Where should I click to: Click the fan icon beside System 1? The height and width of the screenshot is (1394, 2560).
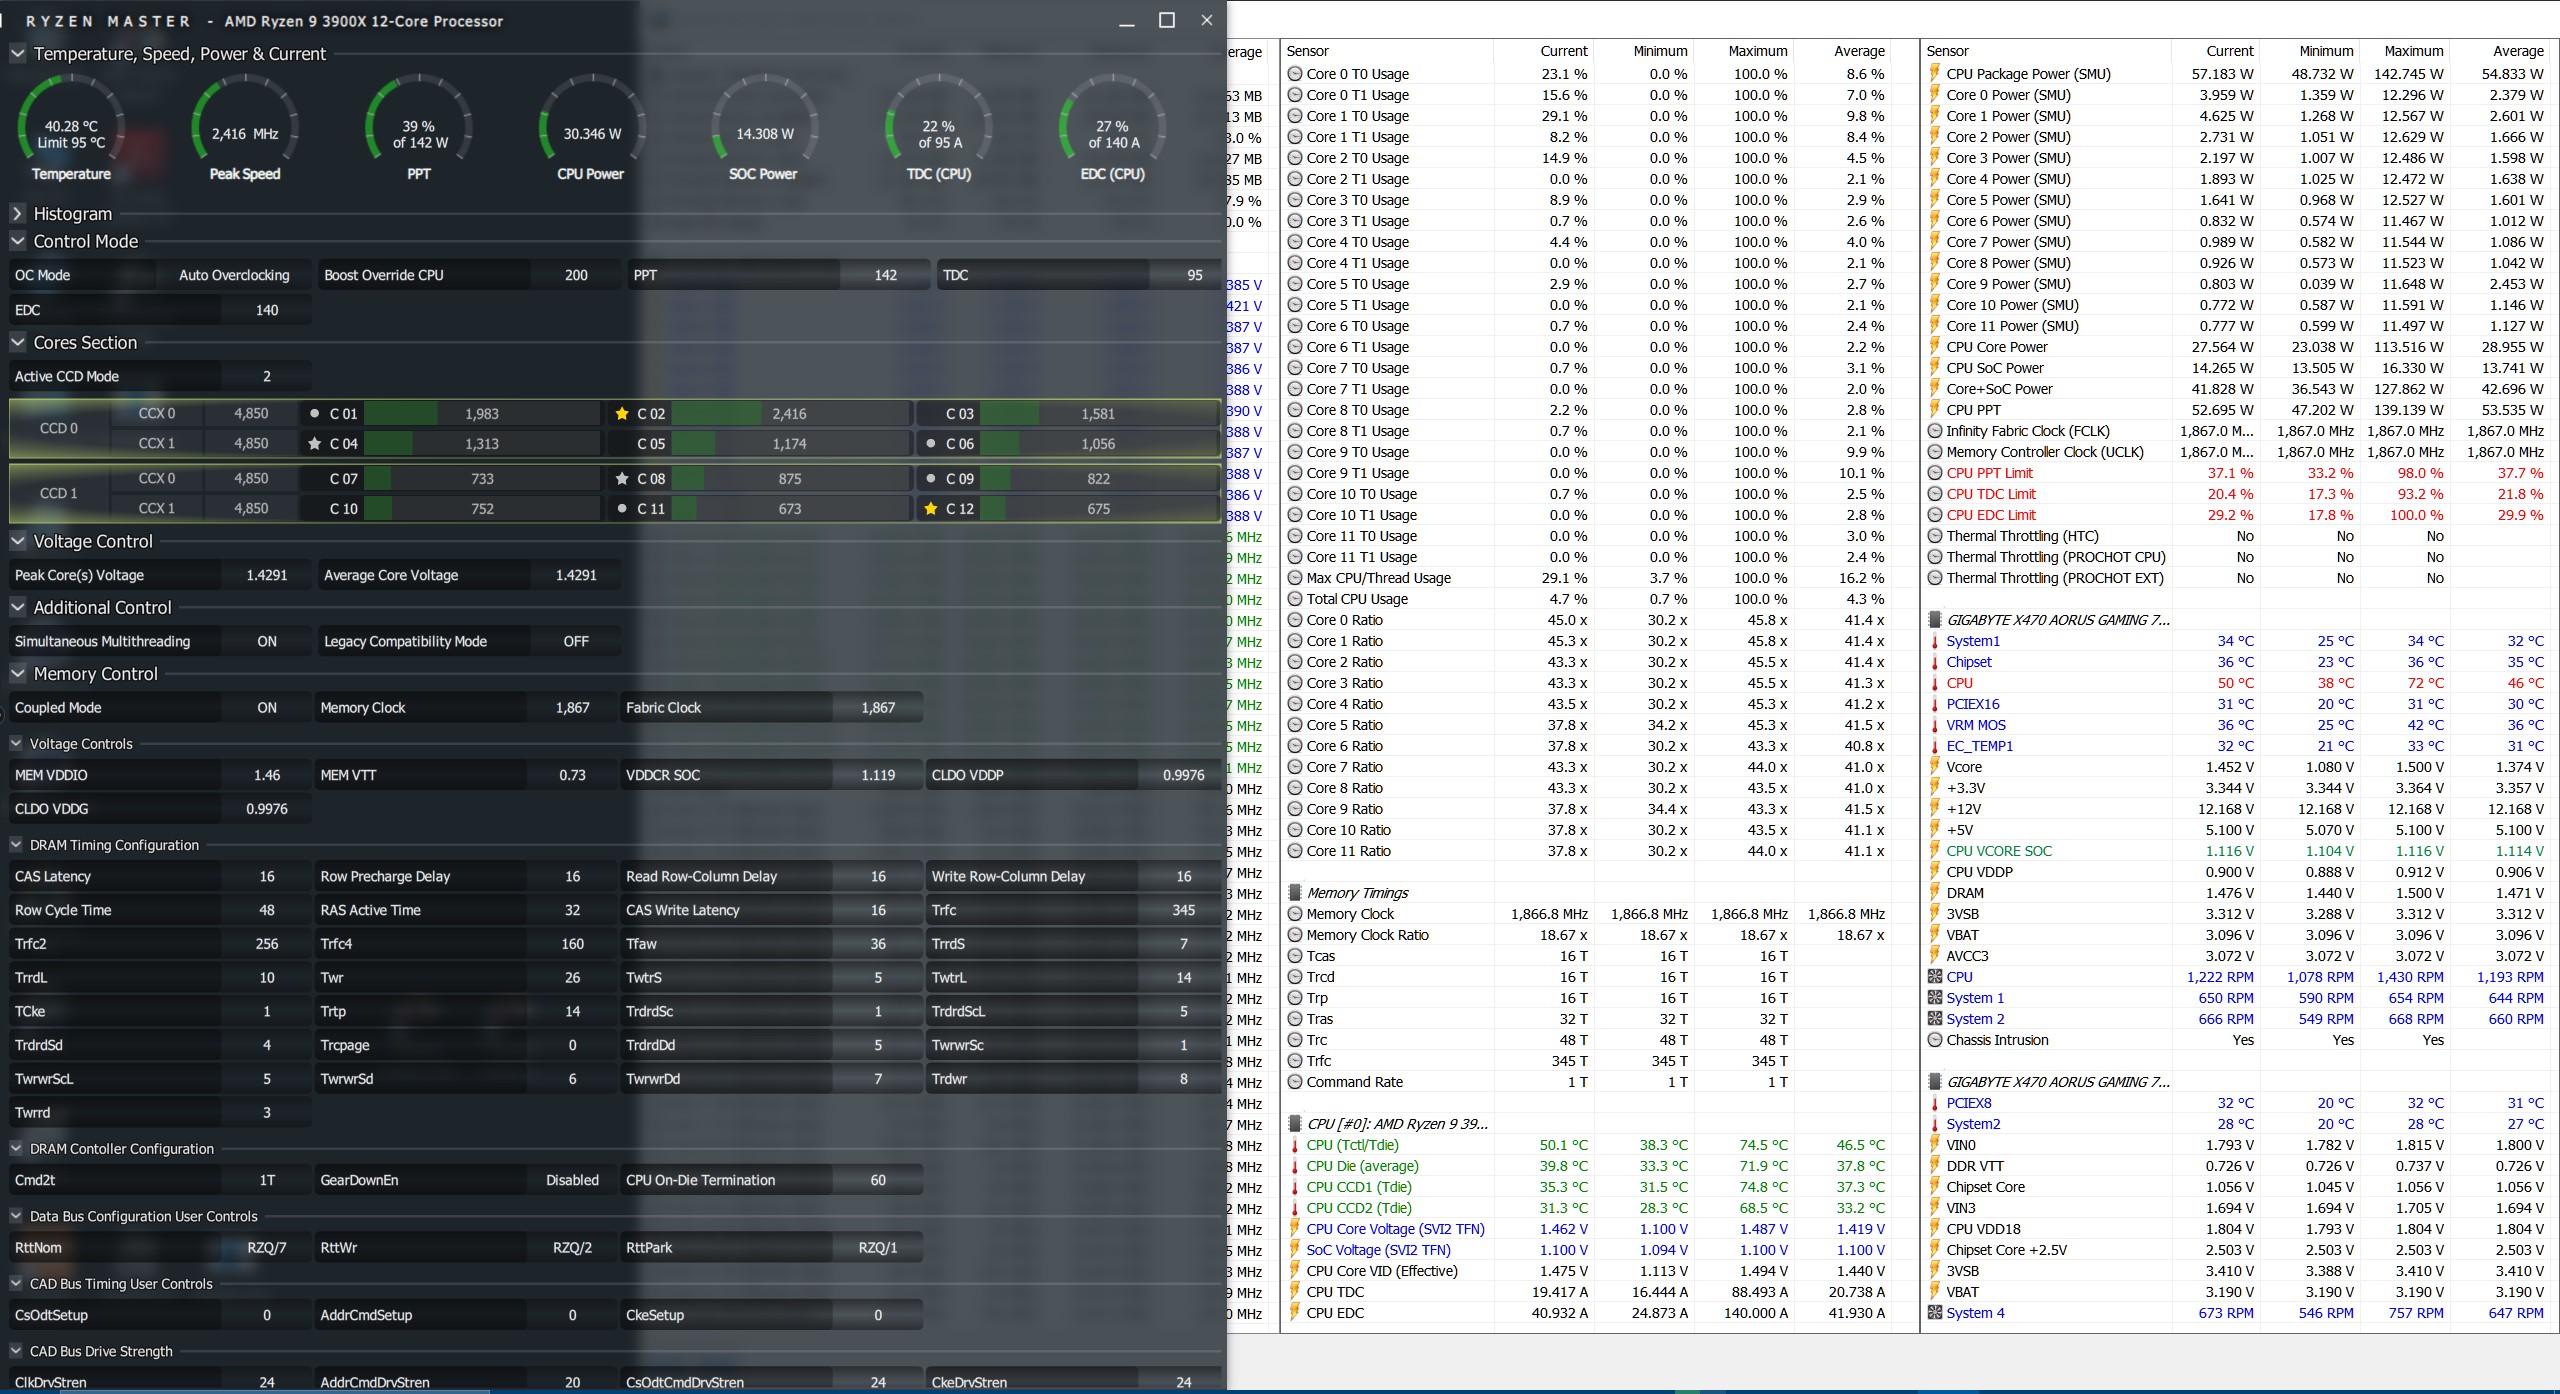click(x=1935, y=998)
